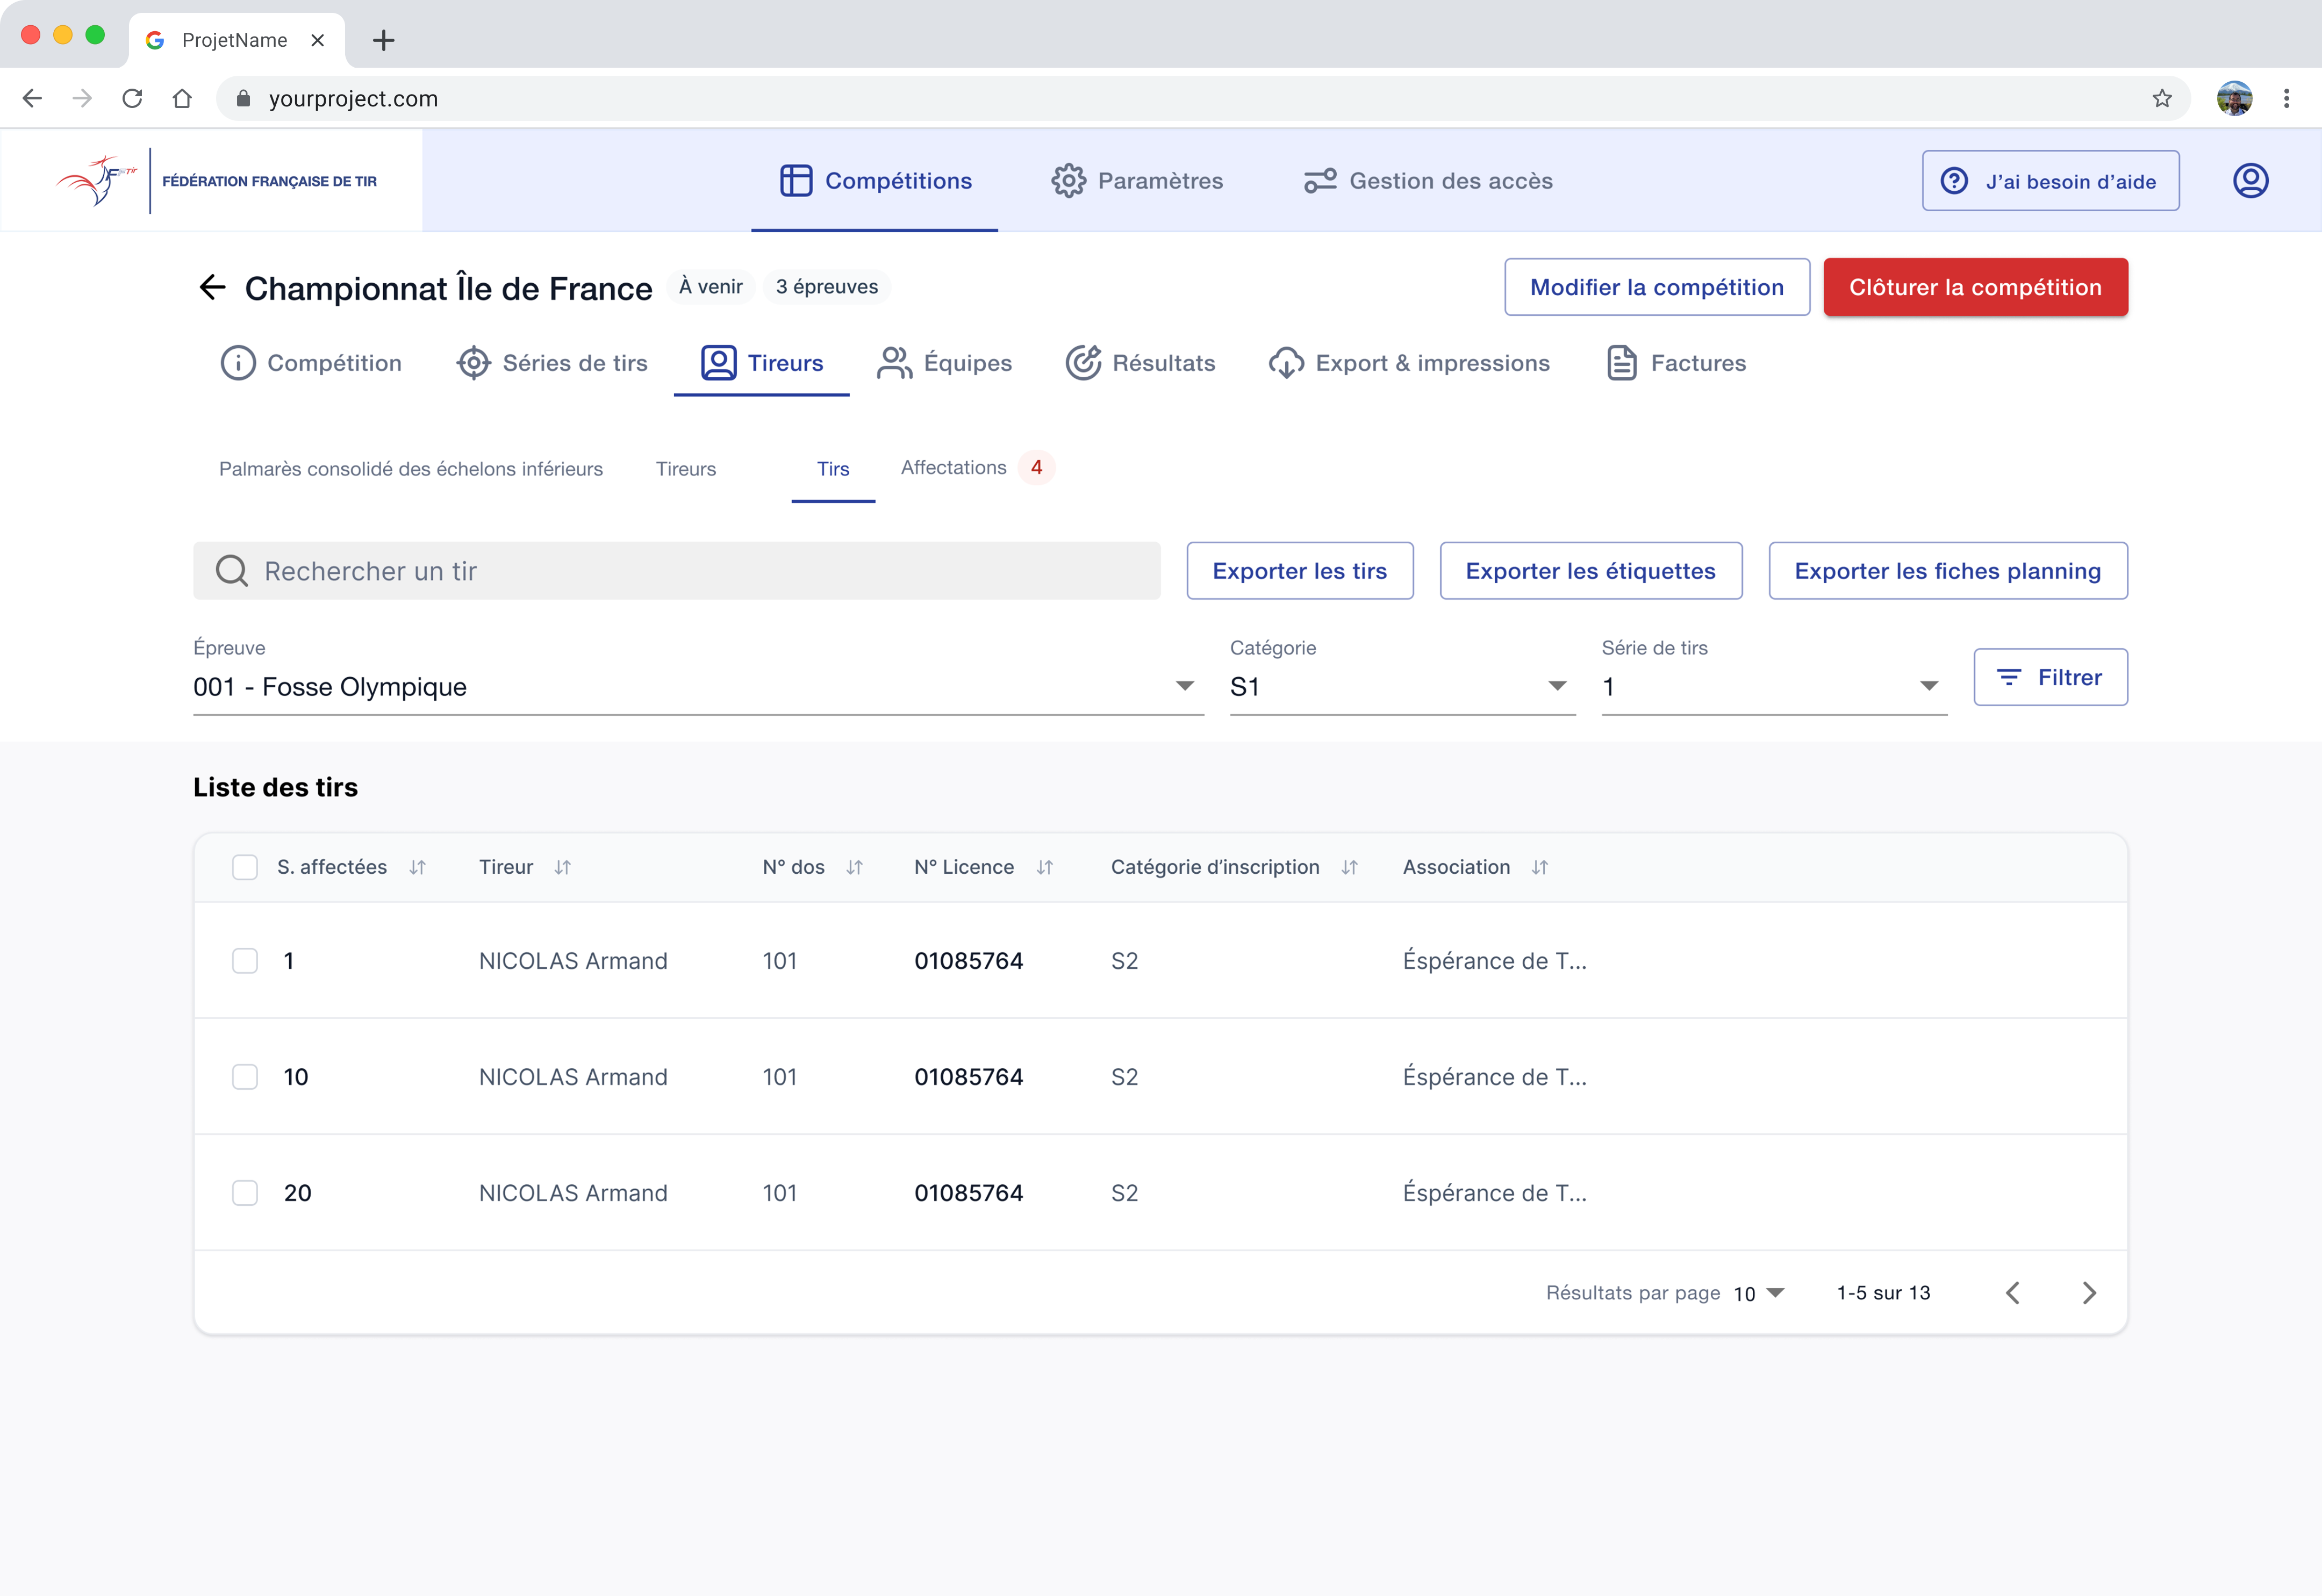Open the user account icon in header
Image resolution: width=2322 pixels, height=1596 pixels.
2250,181
